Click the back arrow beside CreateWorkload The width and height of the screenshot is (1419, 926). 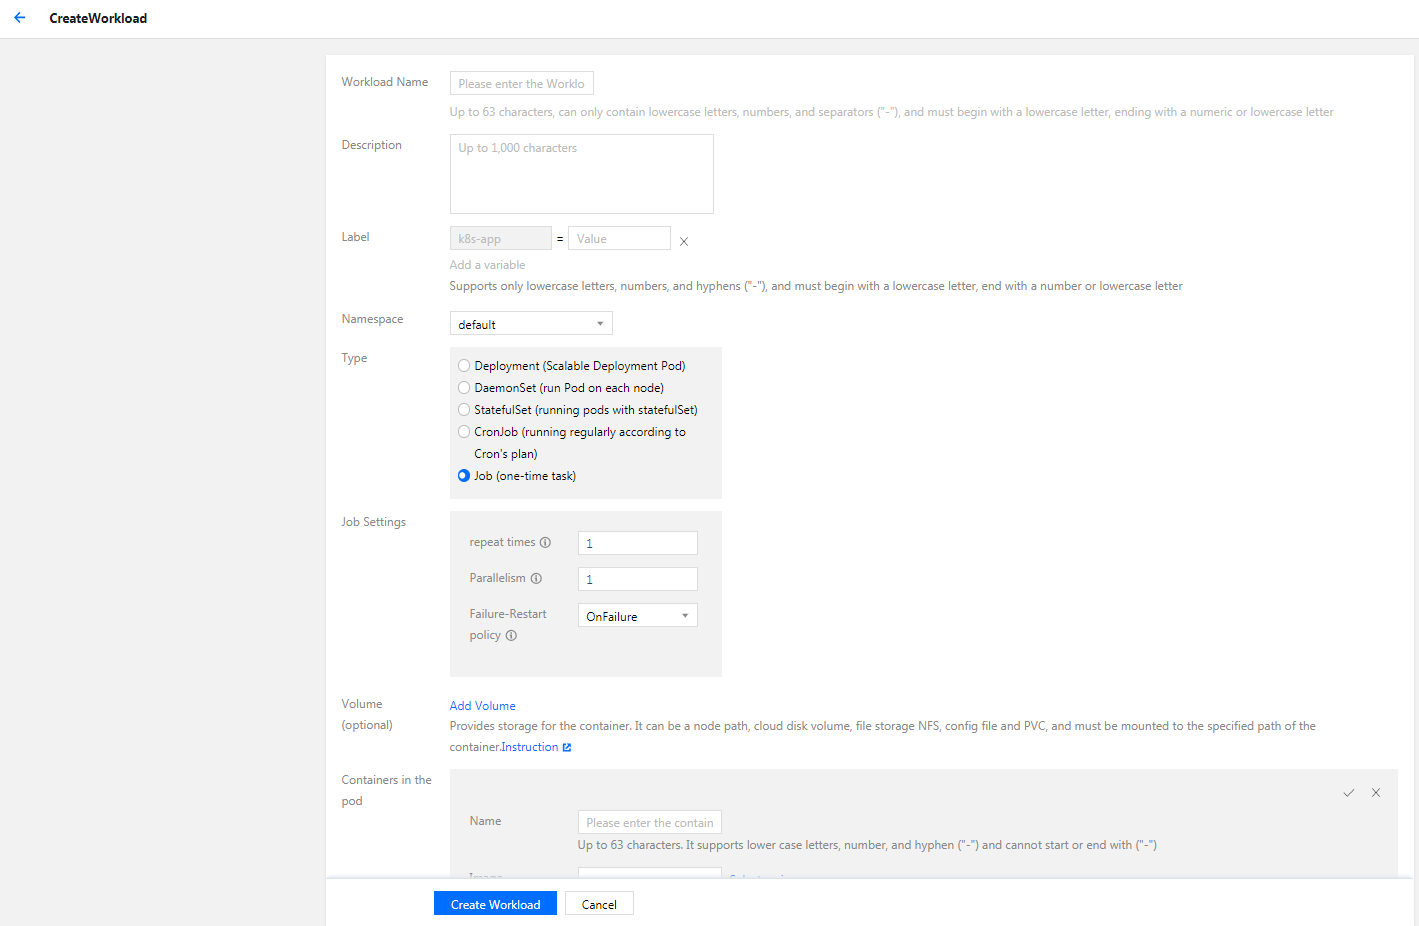20,18
